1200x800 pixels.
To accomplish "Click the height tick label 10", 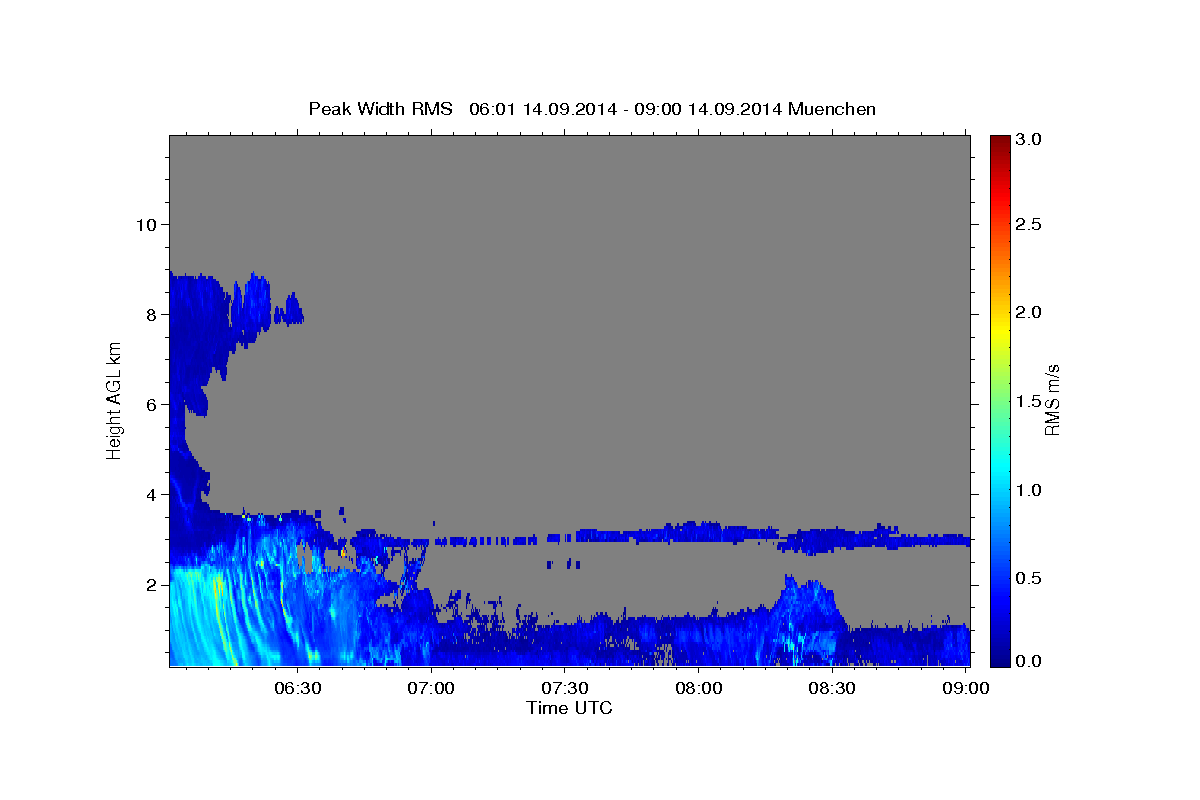I will coord(145,224).
